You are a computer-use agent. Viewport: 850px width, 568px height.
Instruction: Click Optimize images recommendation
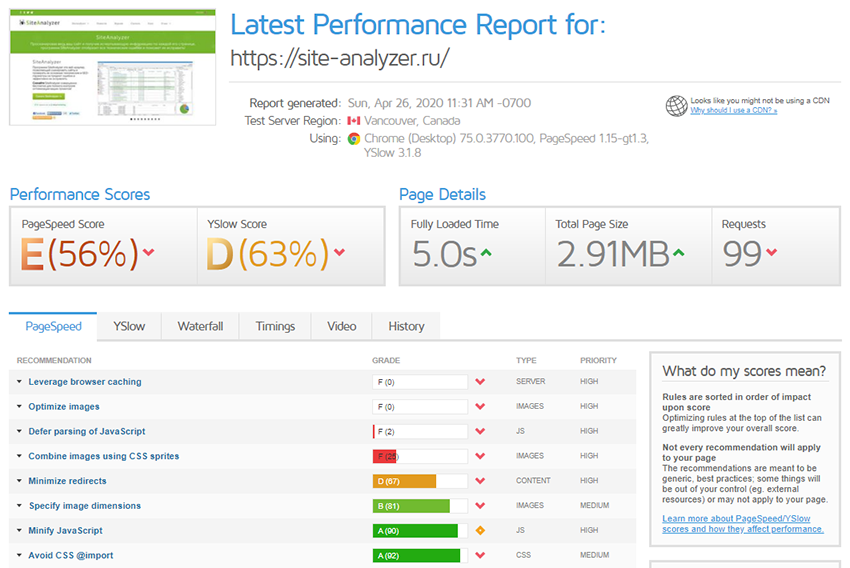64,406
